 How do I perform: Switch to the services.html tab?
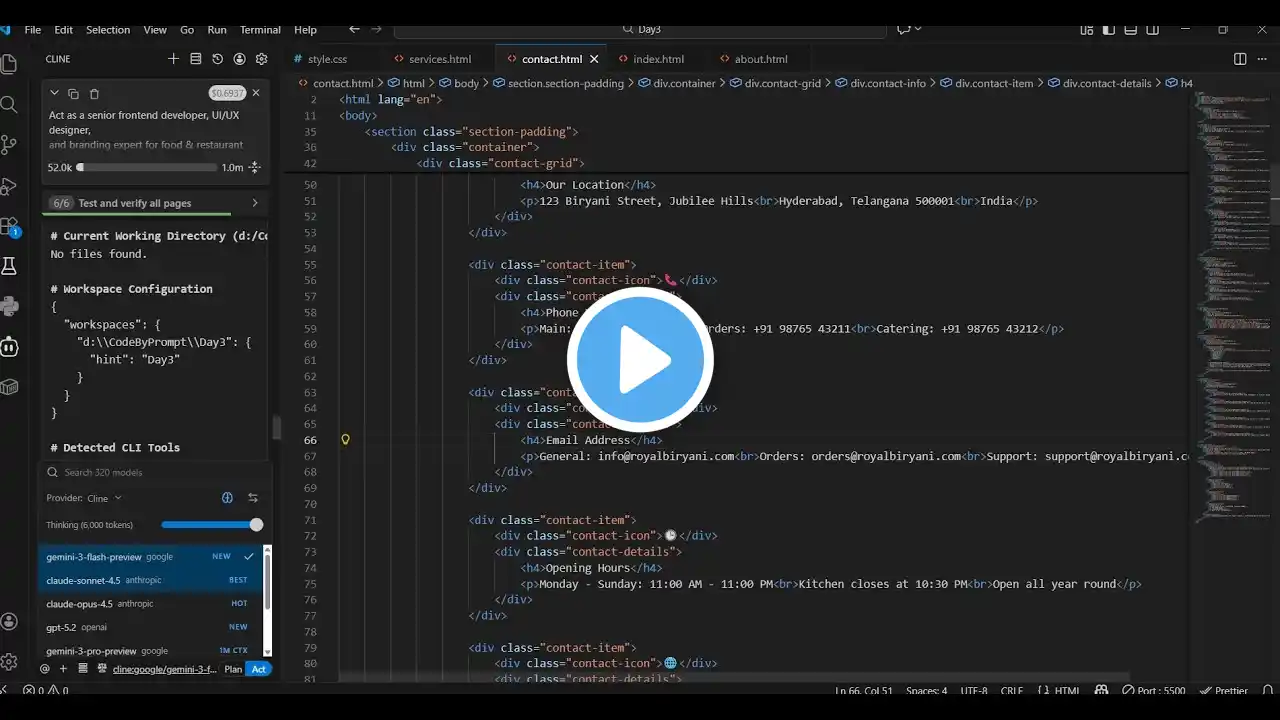click(x=439, y=59)
